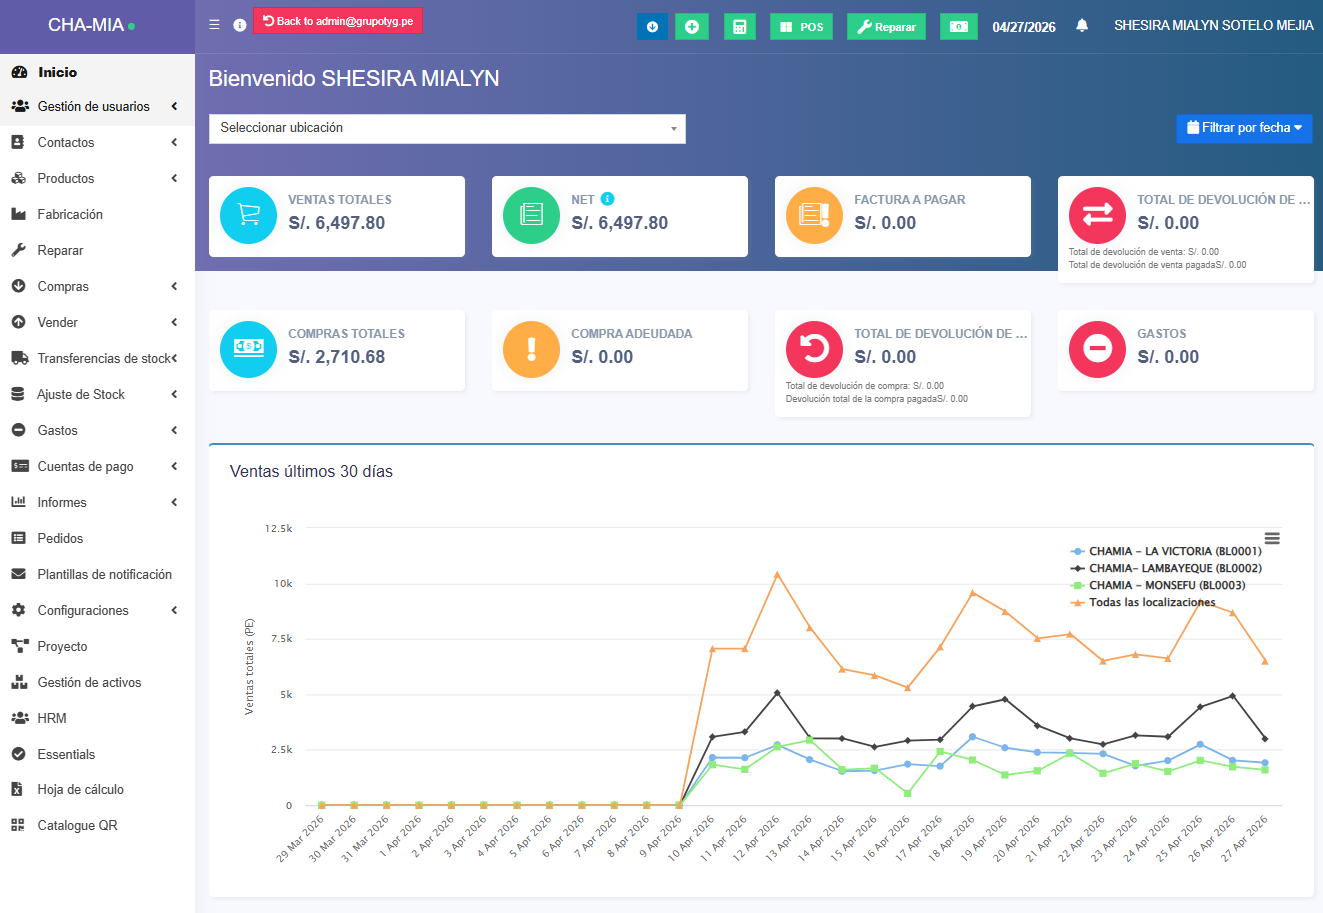Open the Seleccionar ubicación dropdown
Screen dimensions: 1323x913
coord(447,128)
